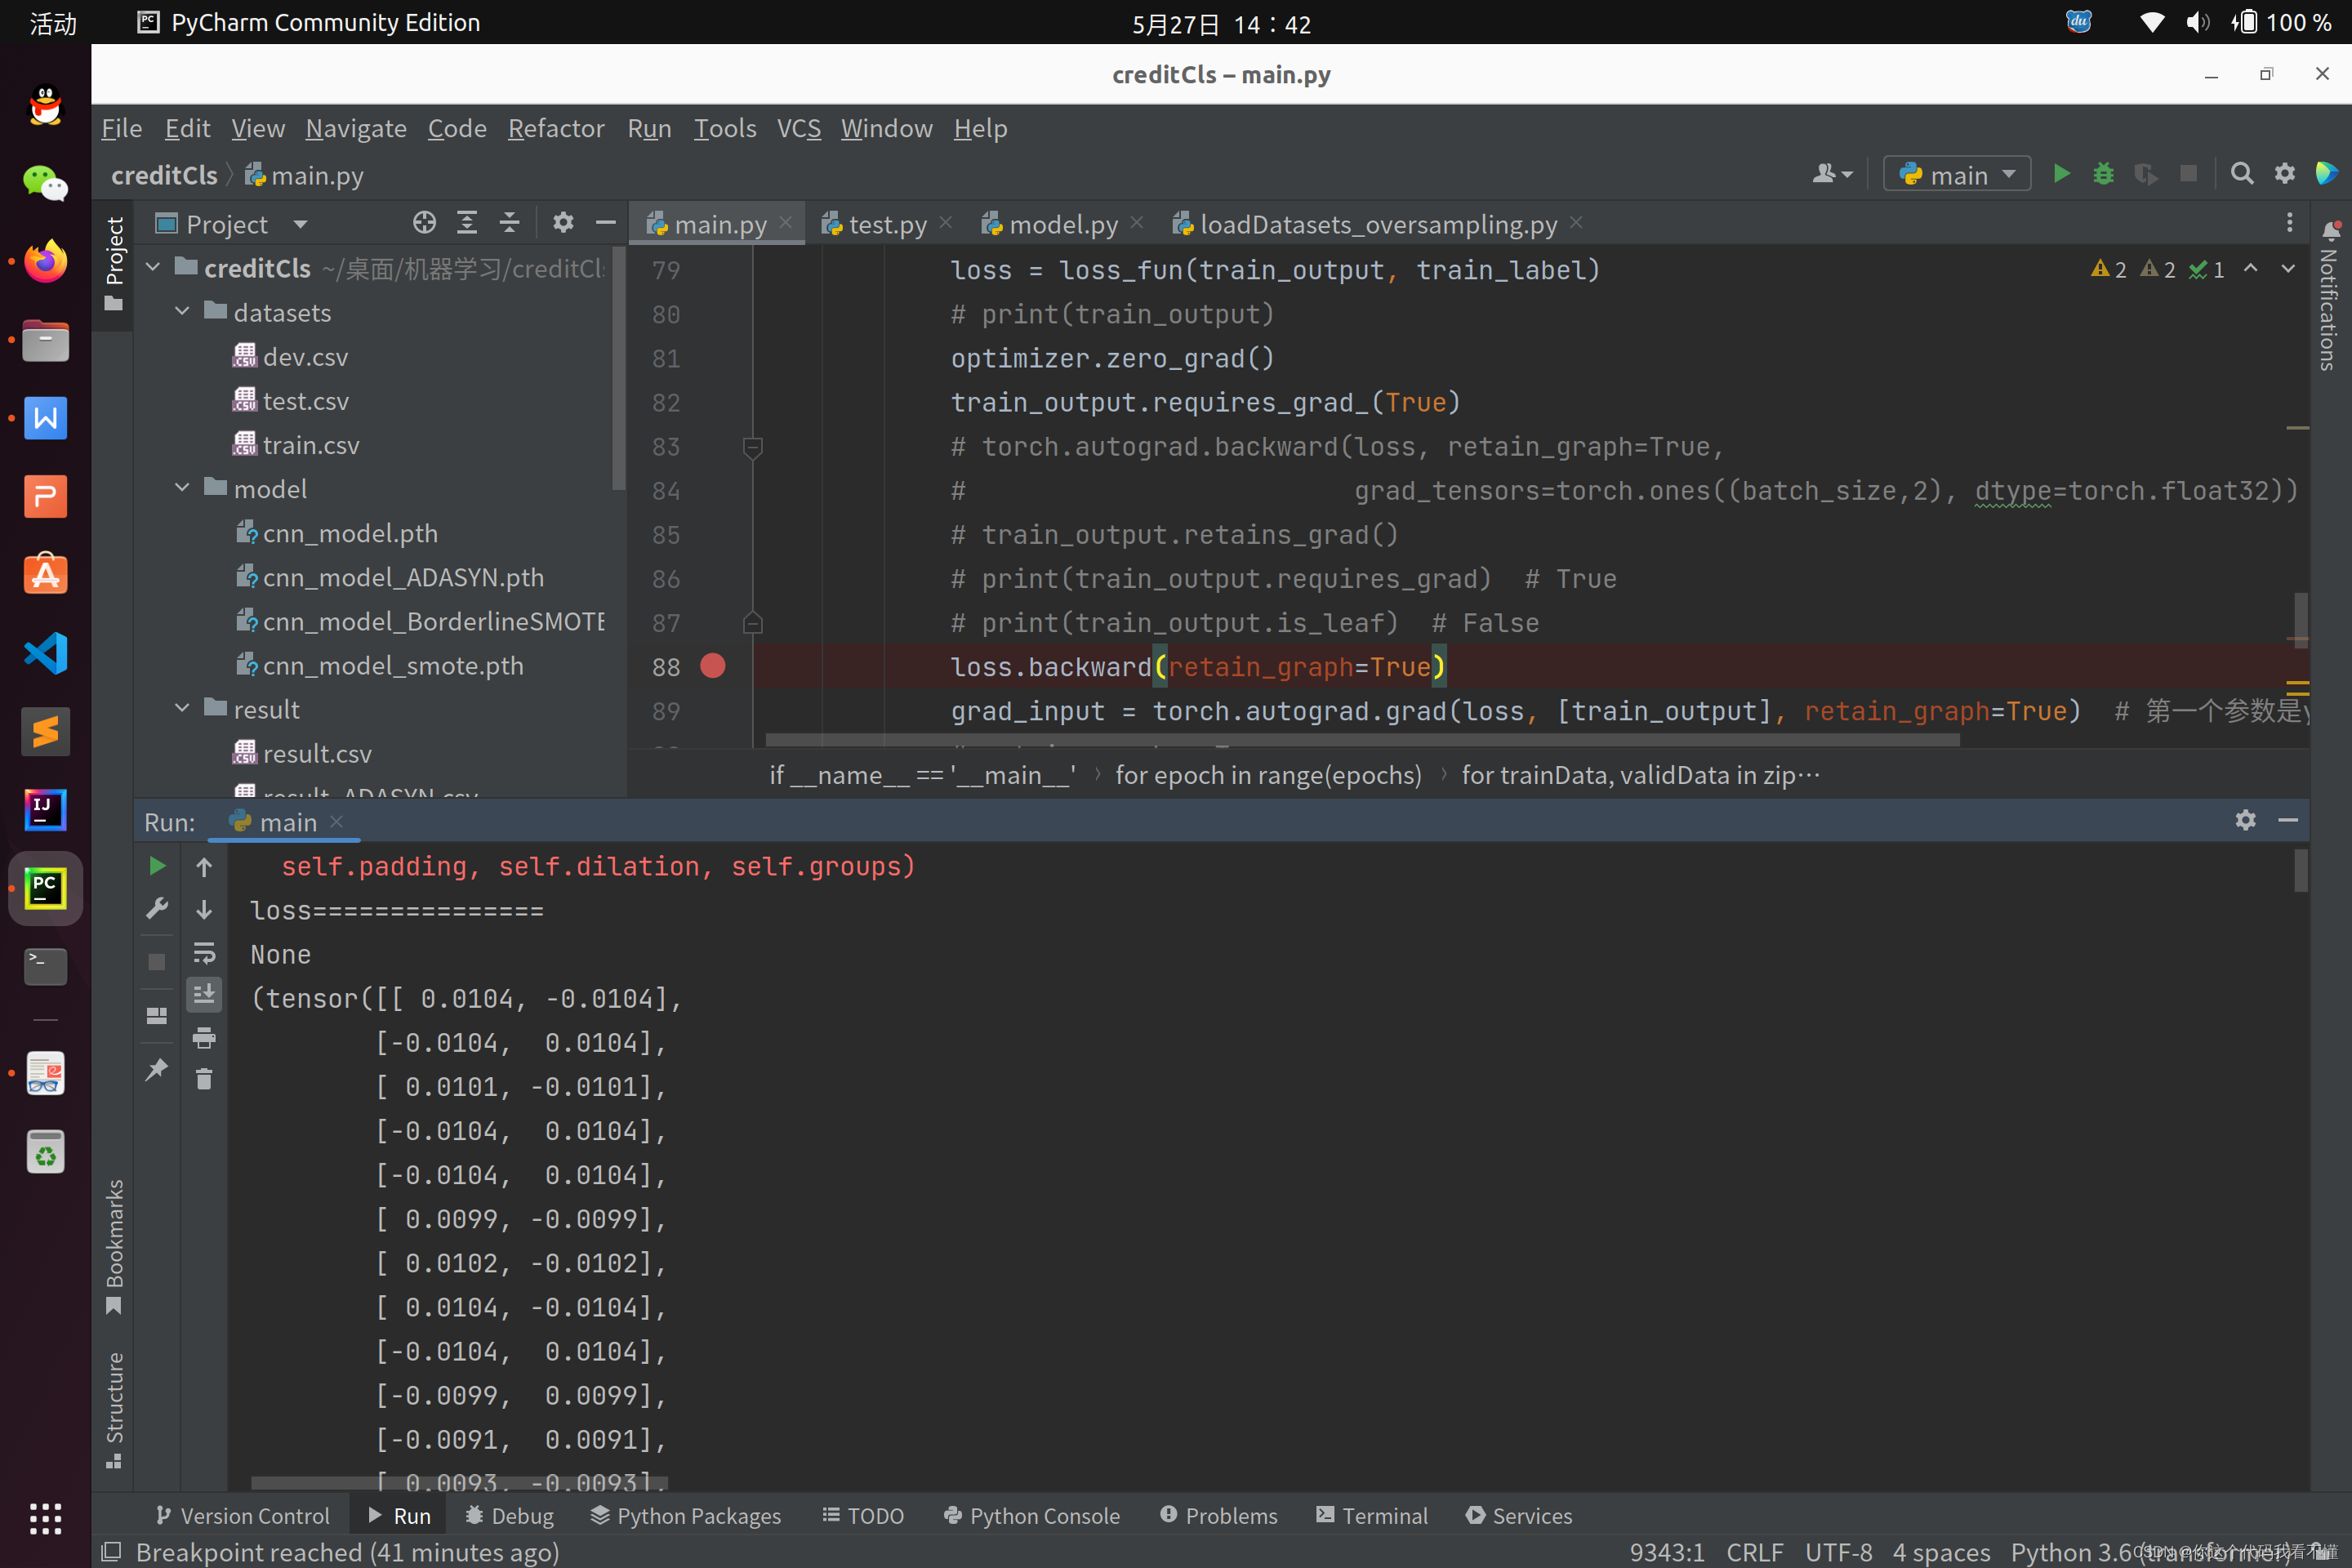Viewport: 2352px width, 1568px height.
Task: Open Visual Studio Code from the dock
Action: coord(45,652)
